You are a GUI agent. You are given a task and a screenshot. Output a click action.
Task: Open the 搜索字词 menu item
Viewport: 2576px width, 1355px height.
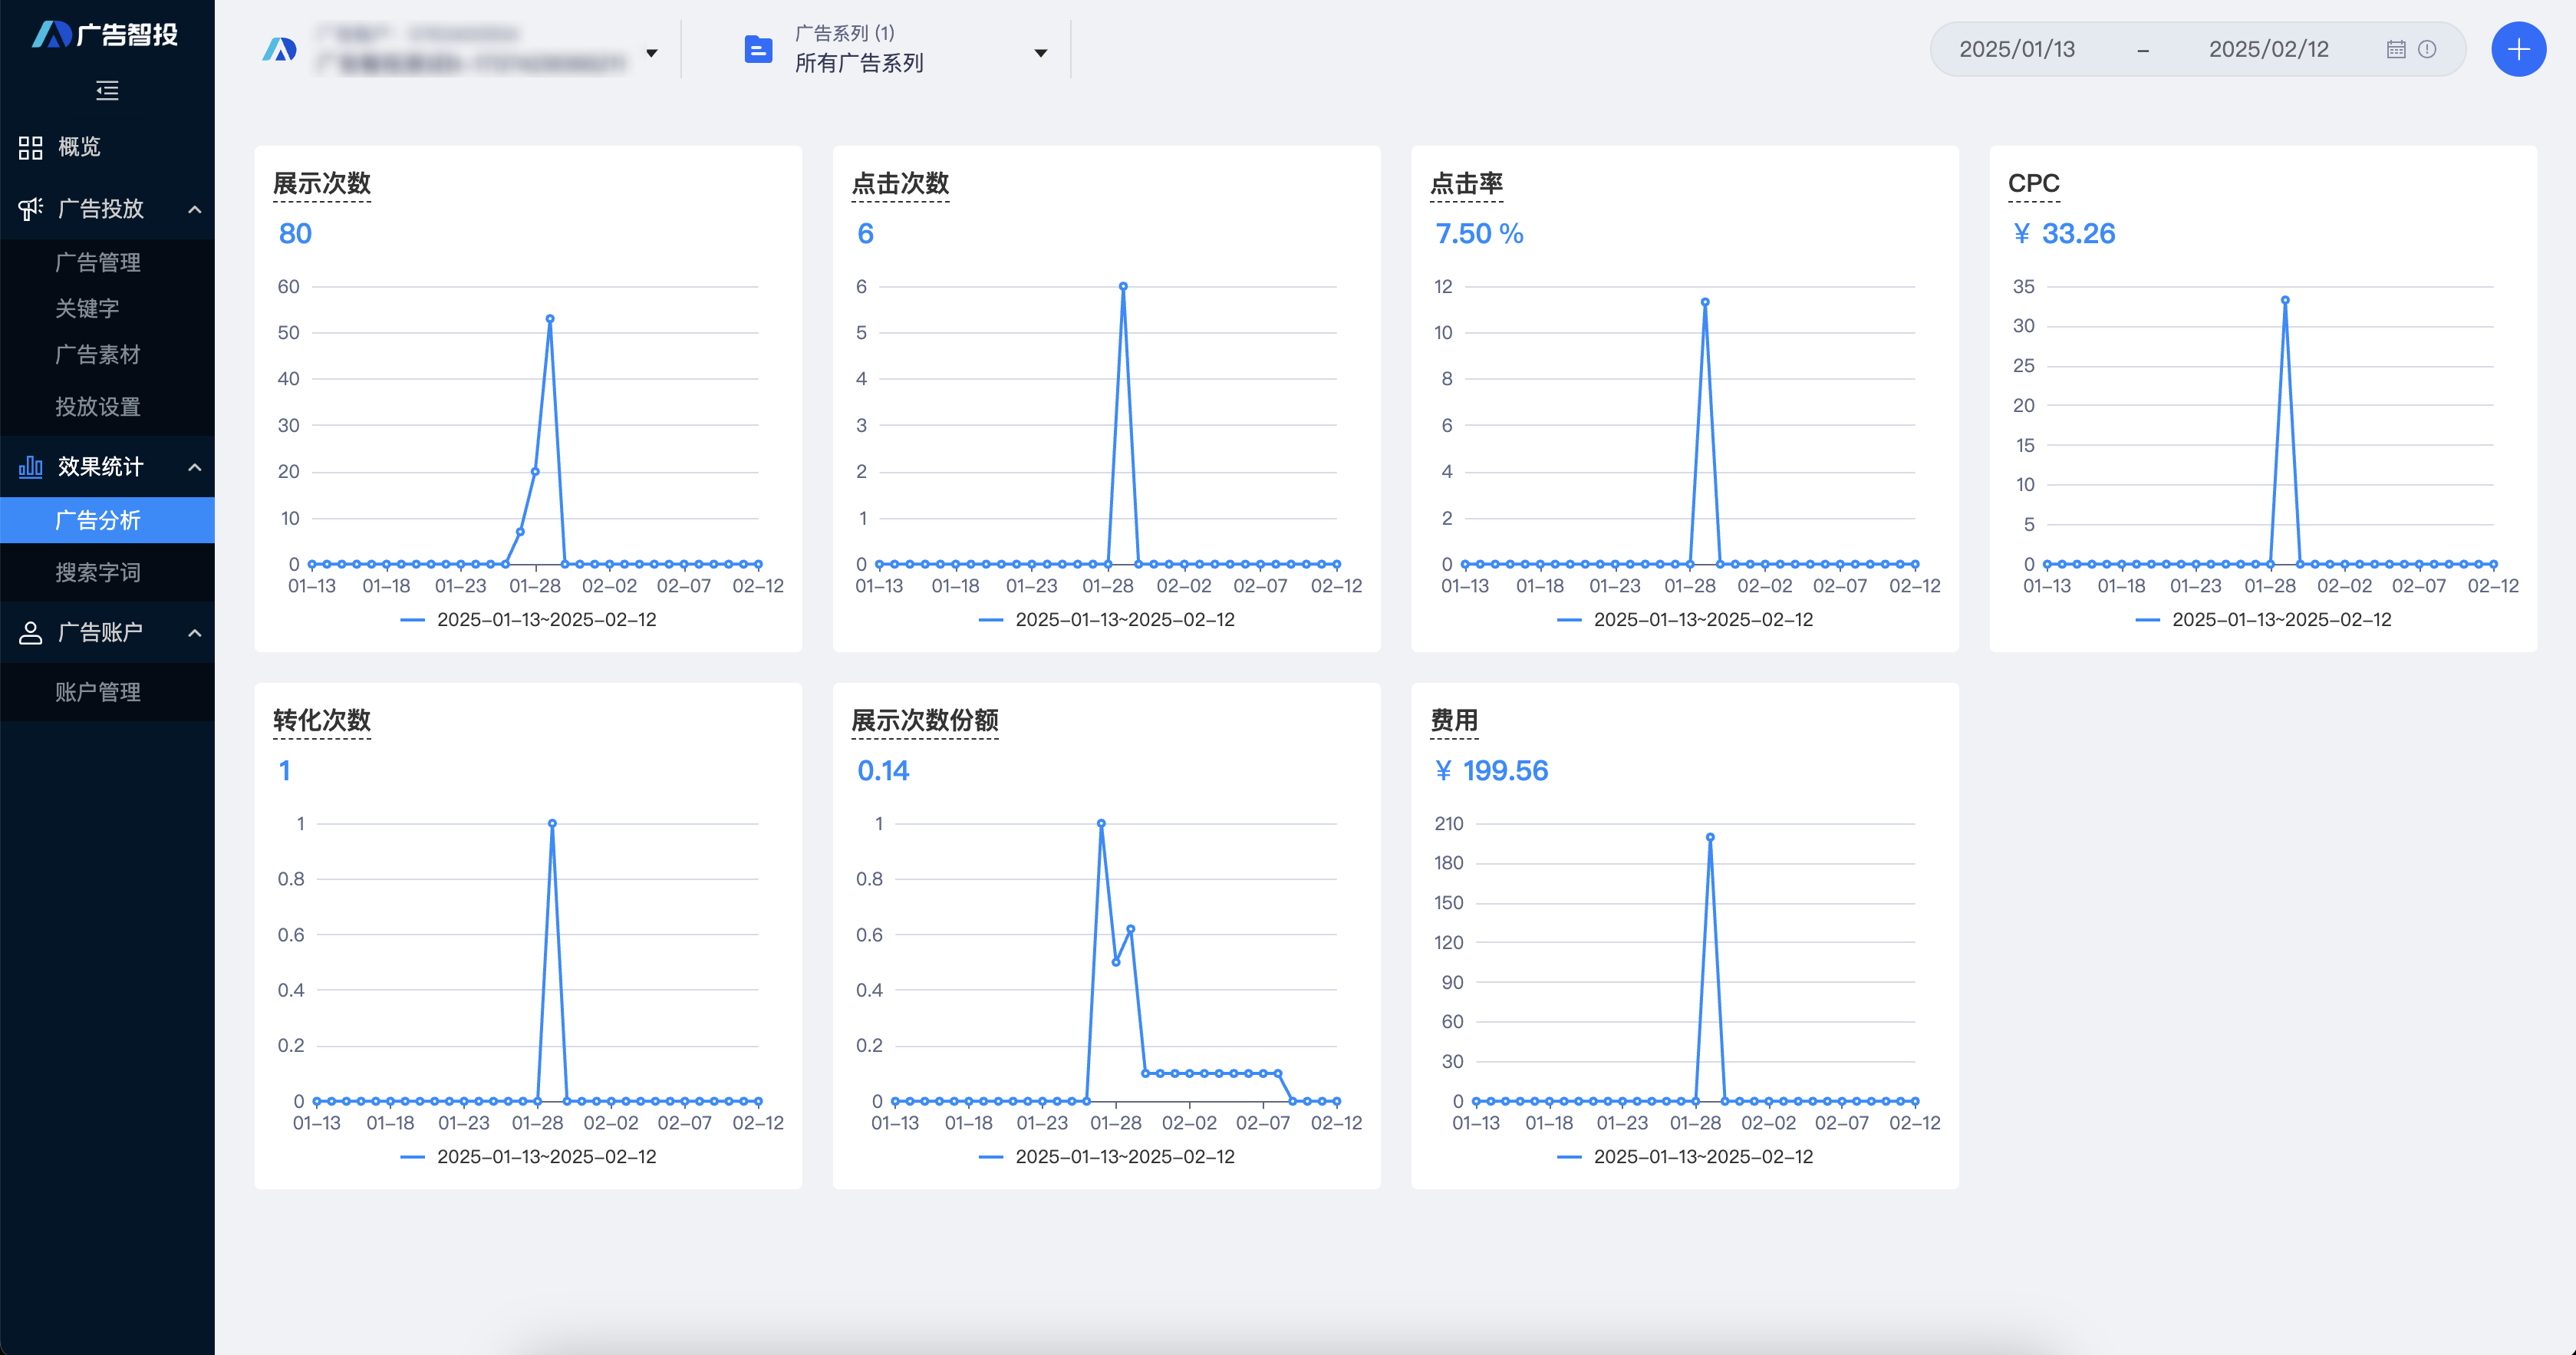[x=97, y=572]
